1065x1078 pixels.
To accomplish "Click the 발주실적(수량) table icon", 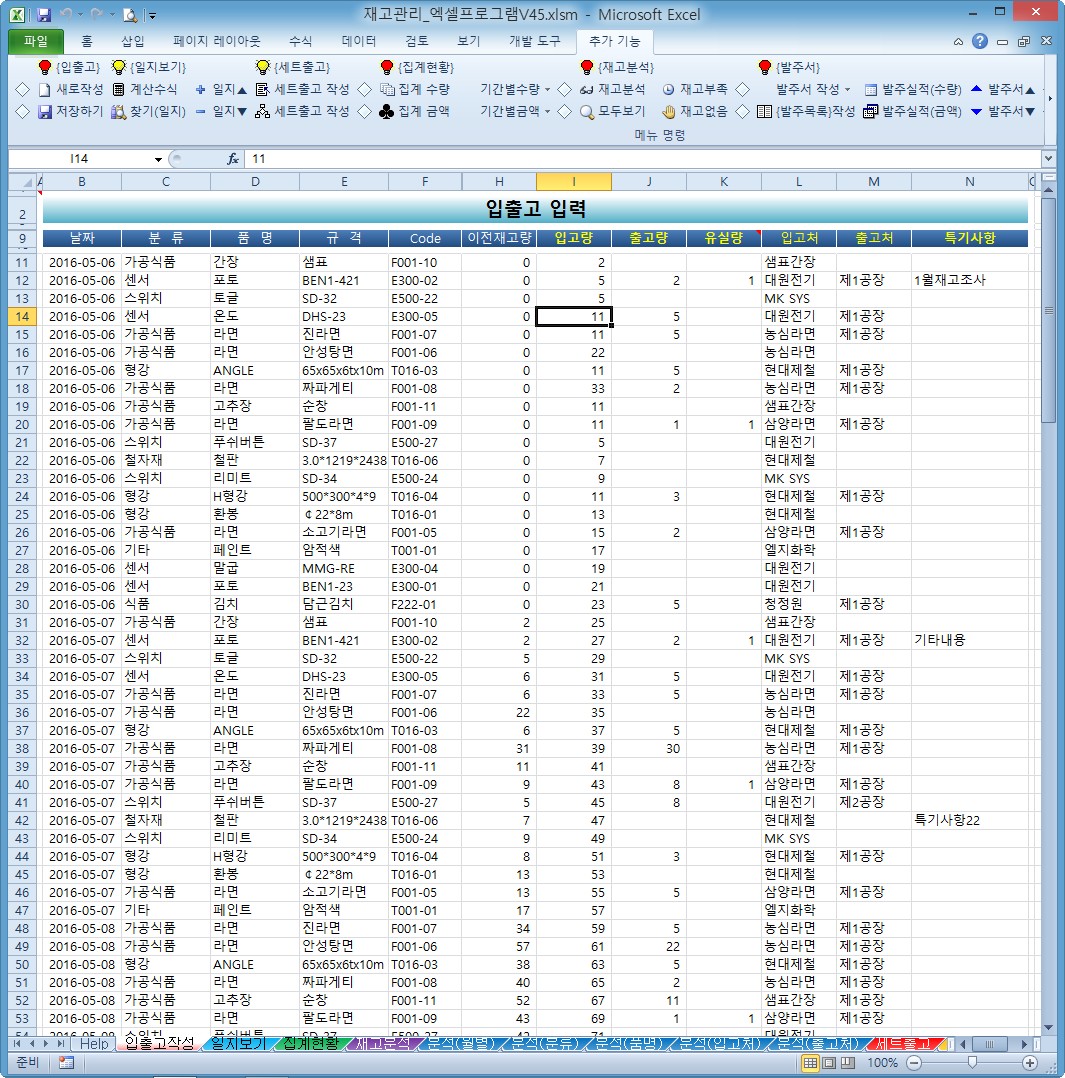I will [x=870, y=89].
